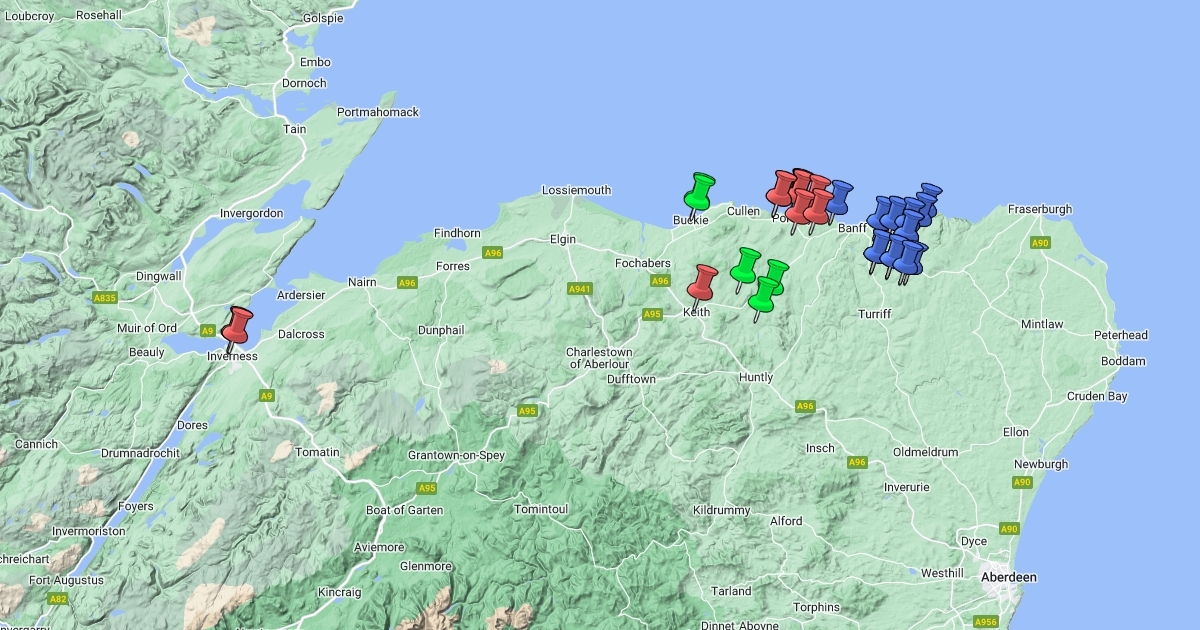Click the Fraserburgh place label
This screenshot has width=1200, height=630.
(x=1039, y=210)
